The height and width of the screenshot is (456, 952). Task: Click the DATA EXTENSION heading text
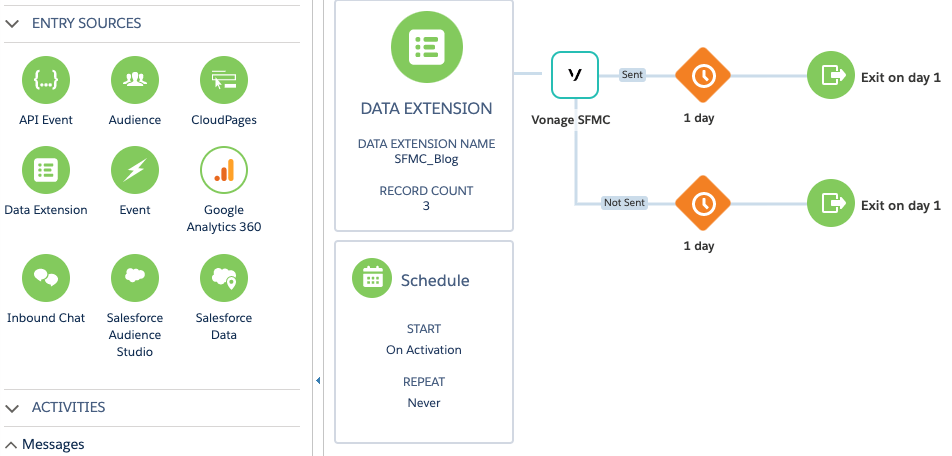[426, 109]
